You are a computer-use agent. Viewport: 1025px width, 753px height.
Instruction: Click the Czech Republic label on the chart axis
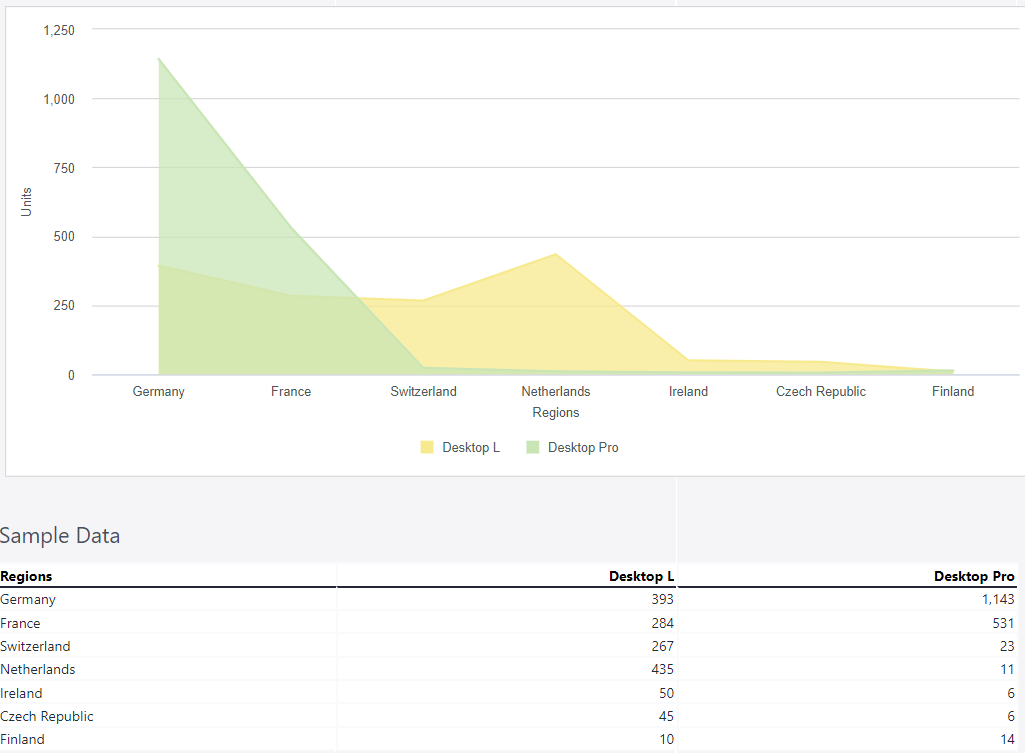(x=821, y=392)
